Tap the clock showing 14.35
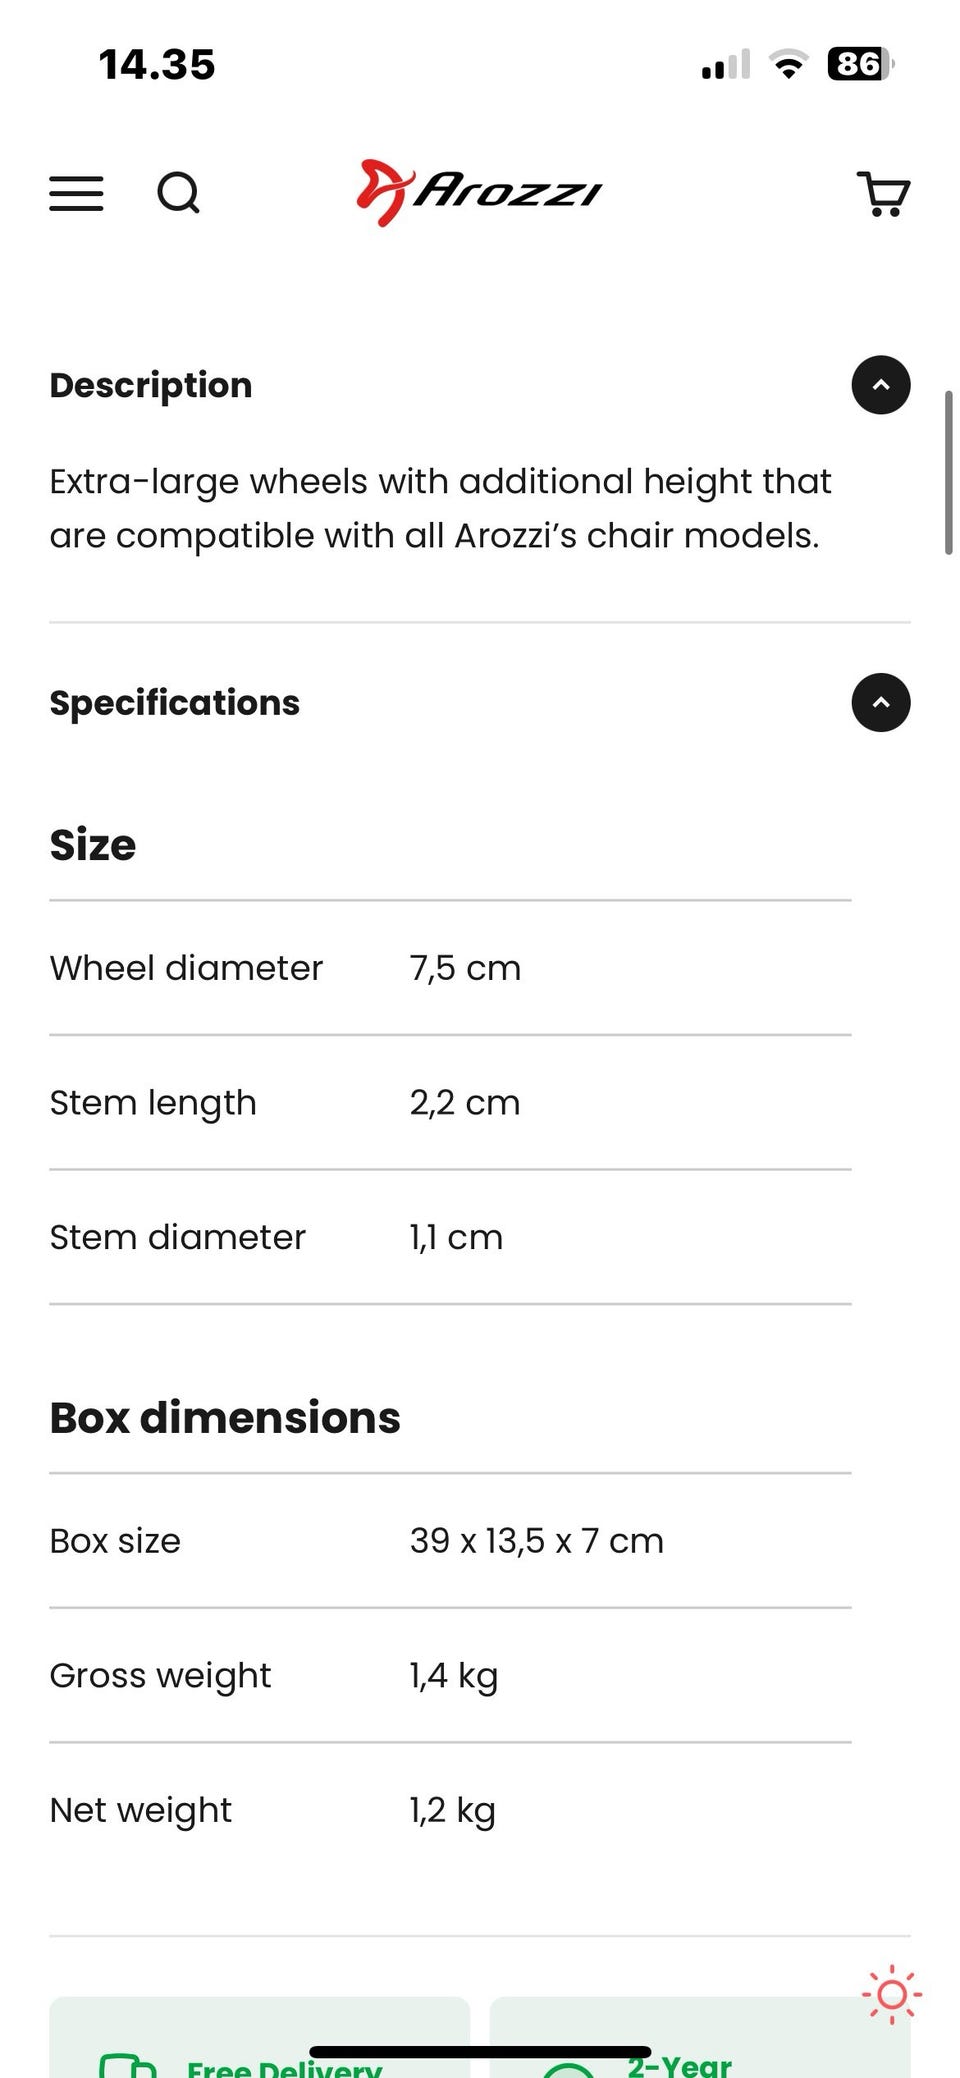The image size is (960, 2078). pyautogui.click(x=157, y=65)
